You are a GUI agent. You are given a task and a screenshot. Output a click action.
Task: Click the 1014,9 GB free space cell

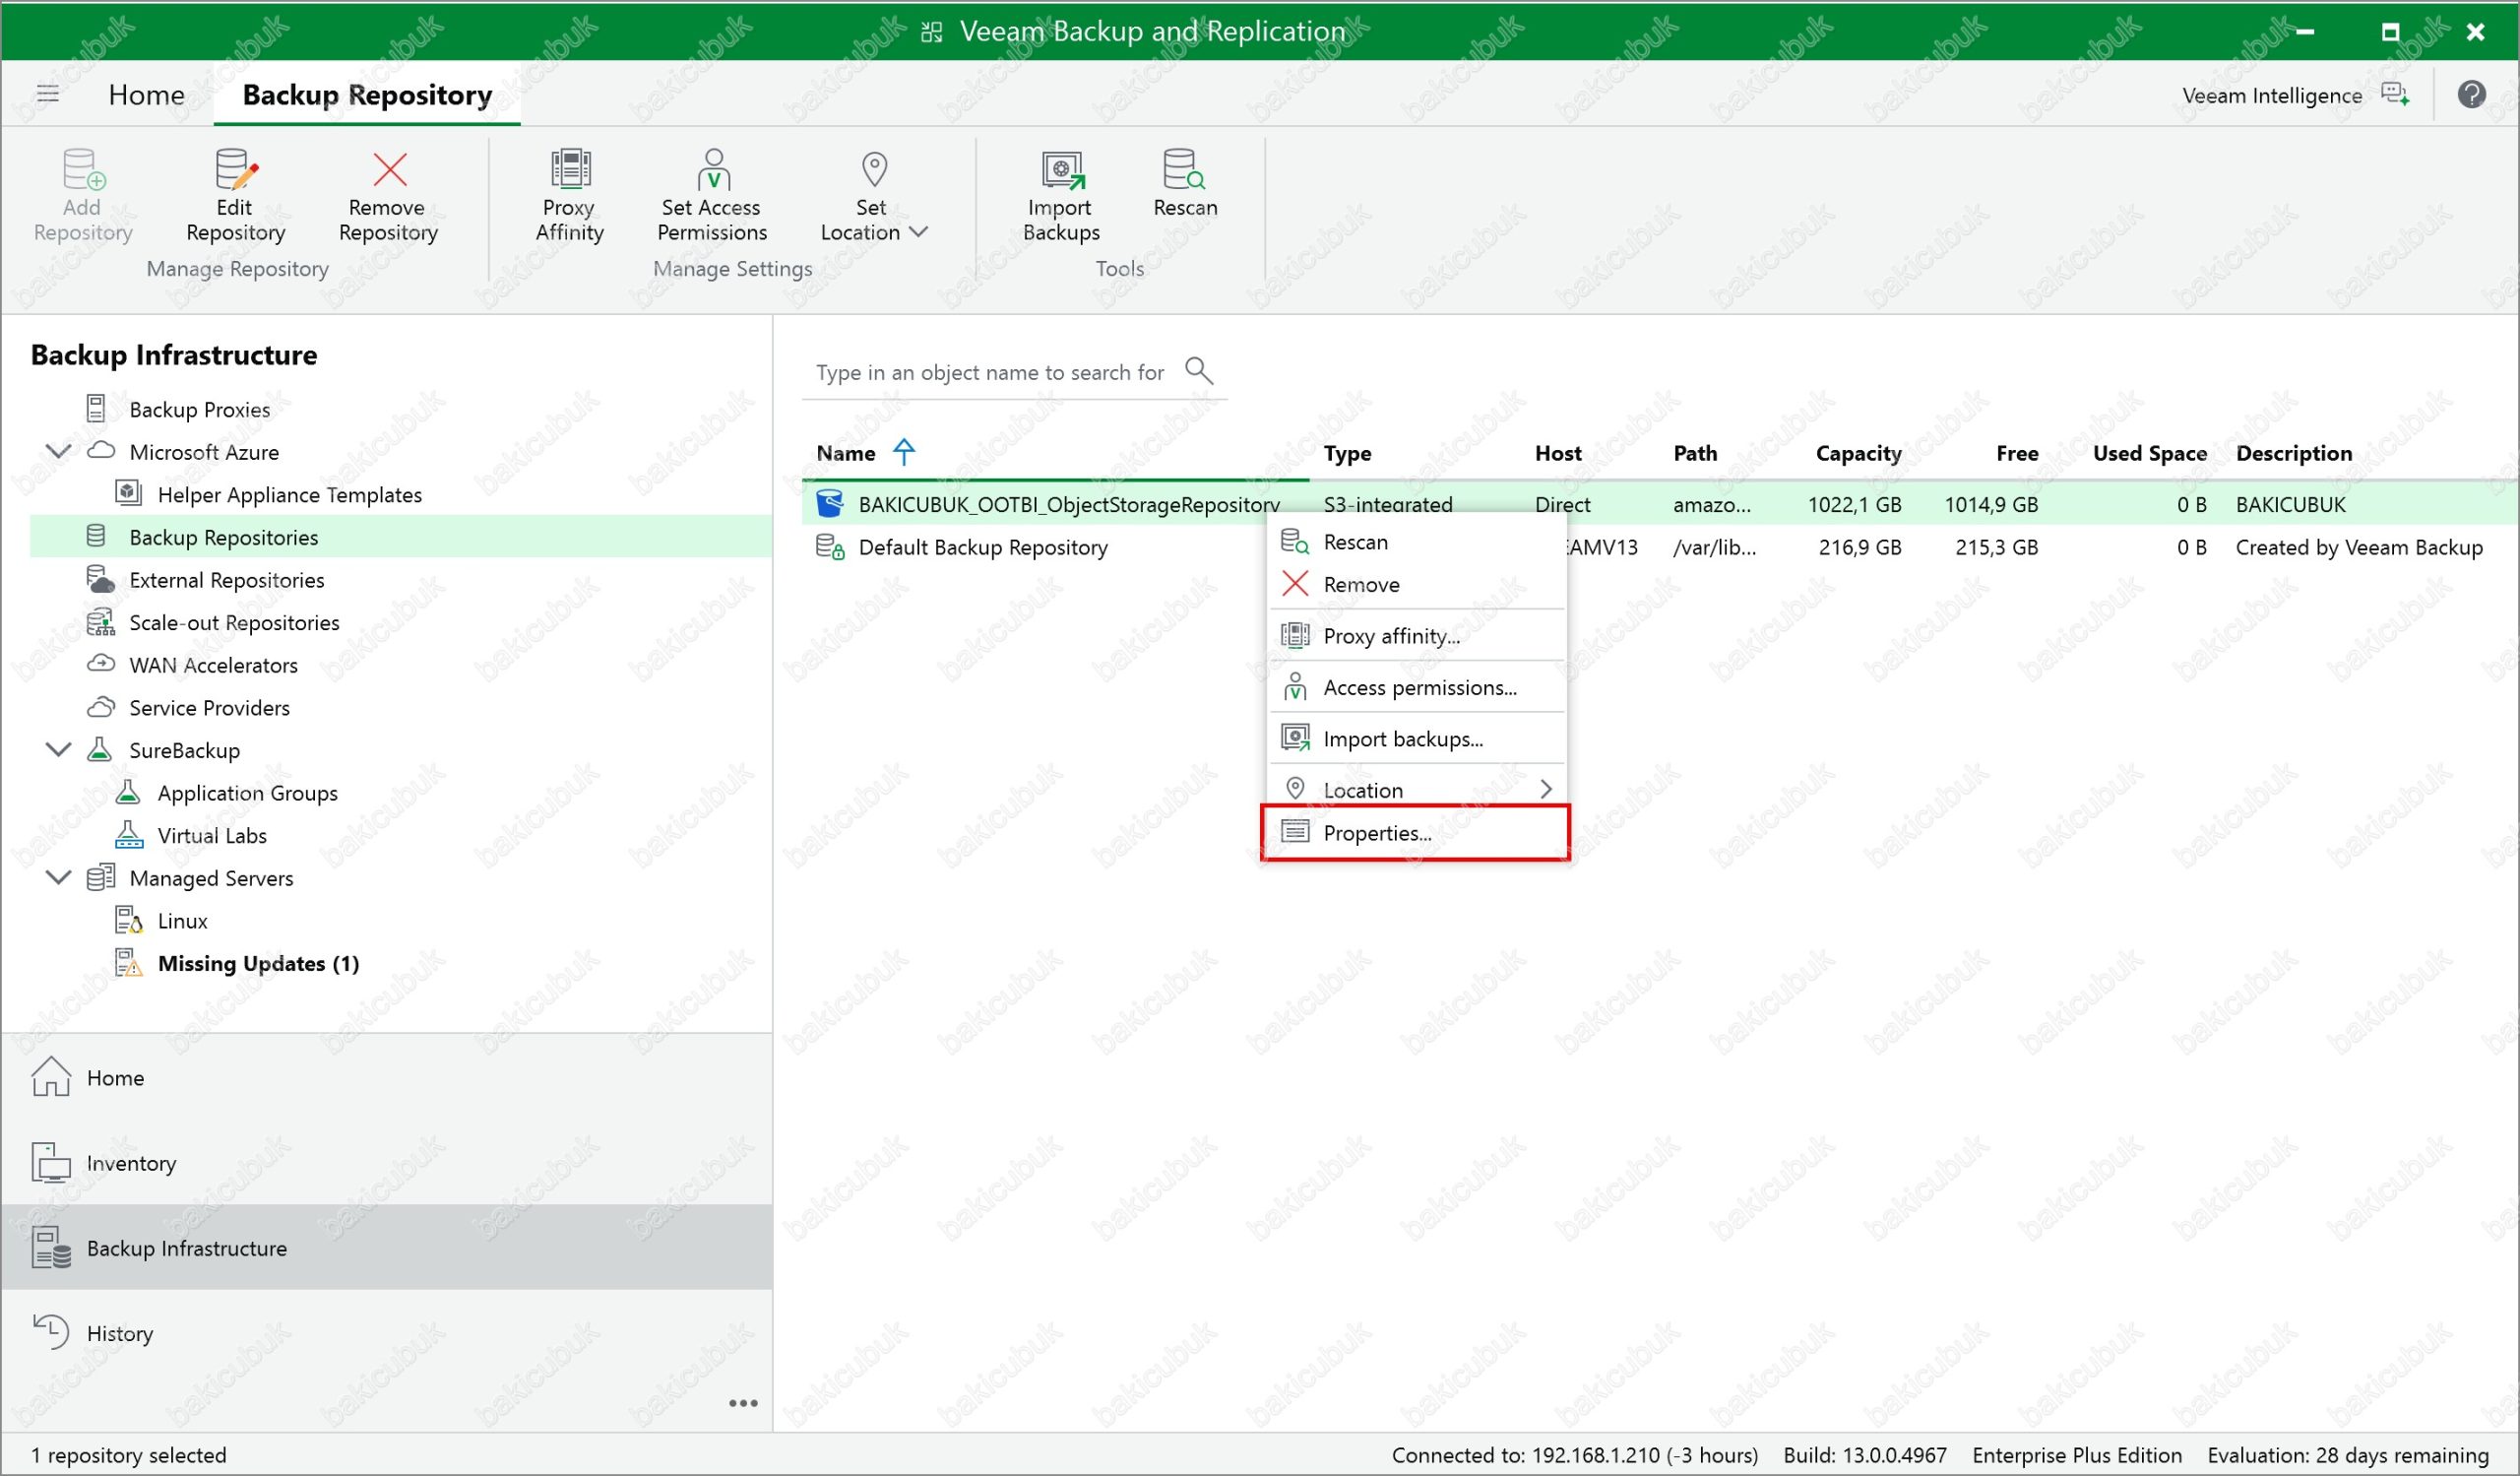[1990, 504]
